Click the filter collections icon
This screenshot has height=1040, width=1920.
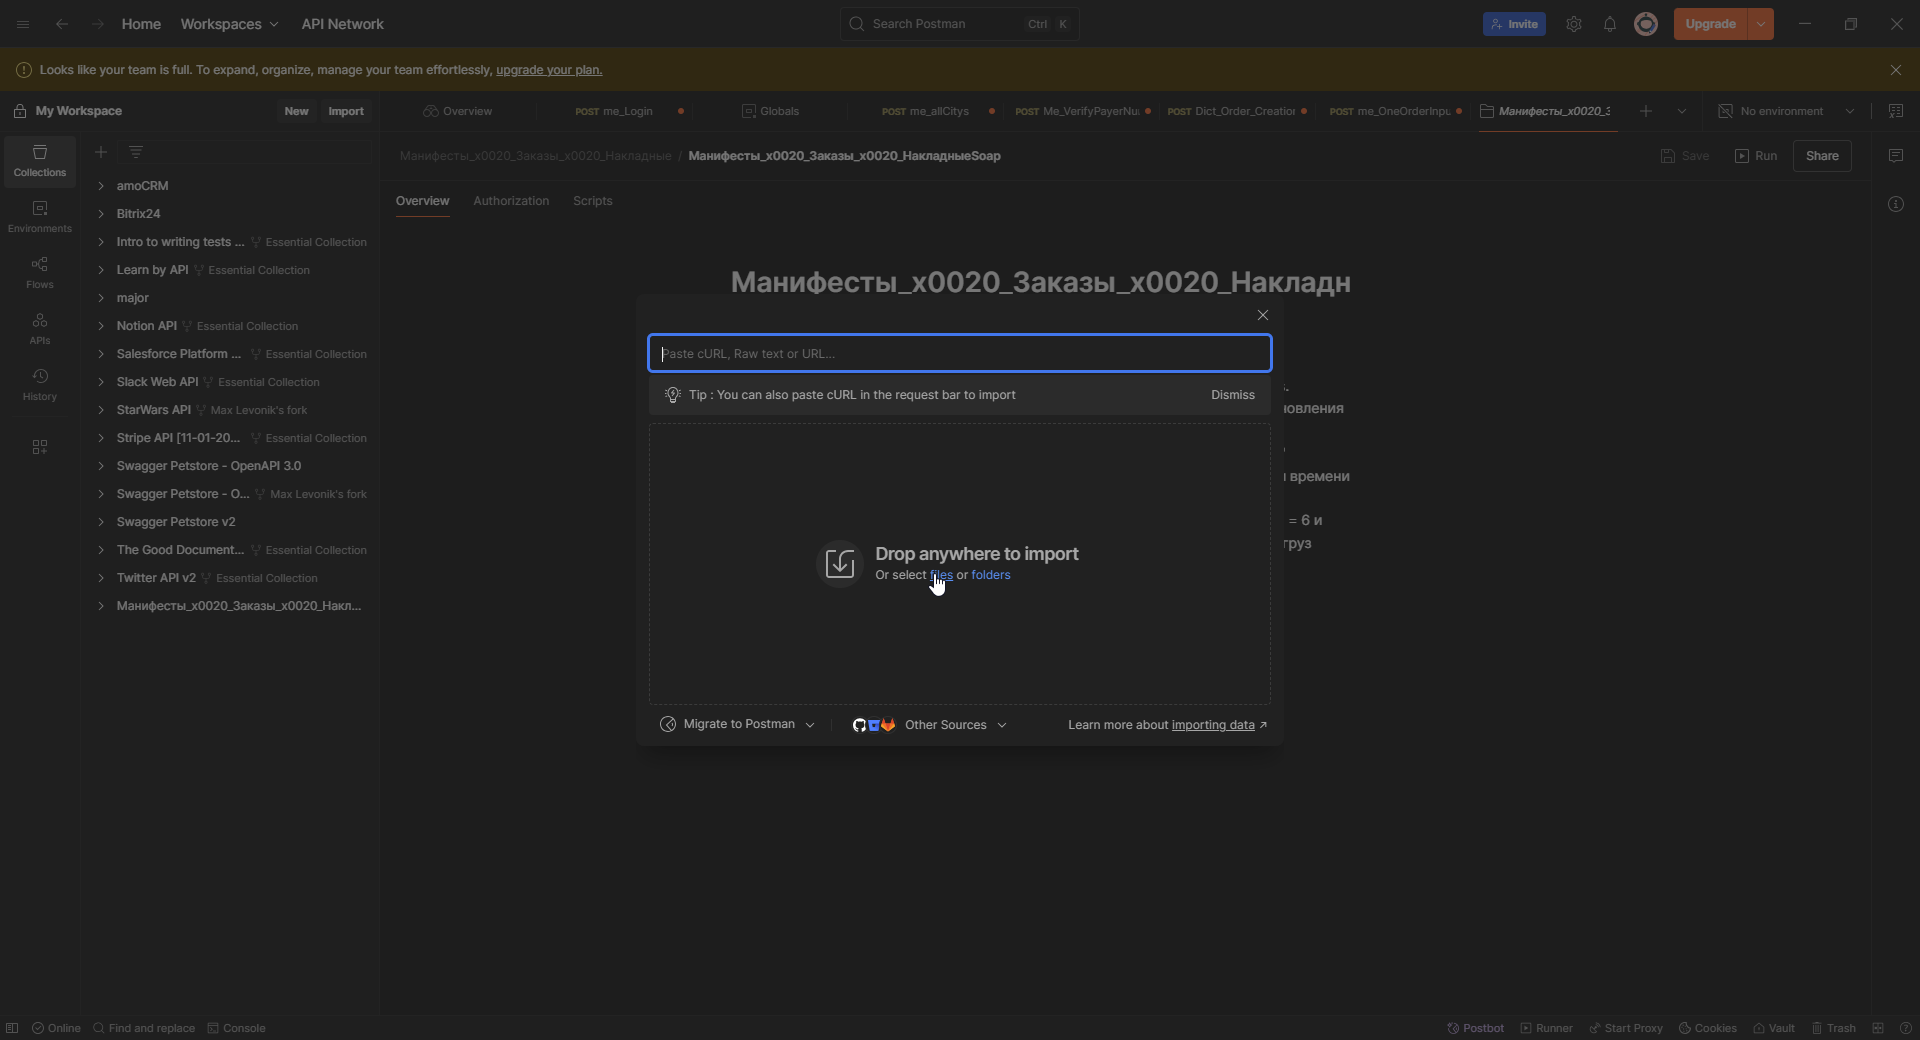[136, 152]
